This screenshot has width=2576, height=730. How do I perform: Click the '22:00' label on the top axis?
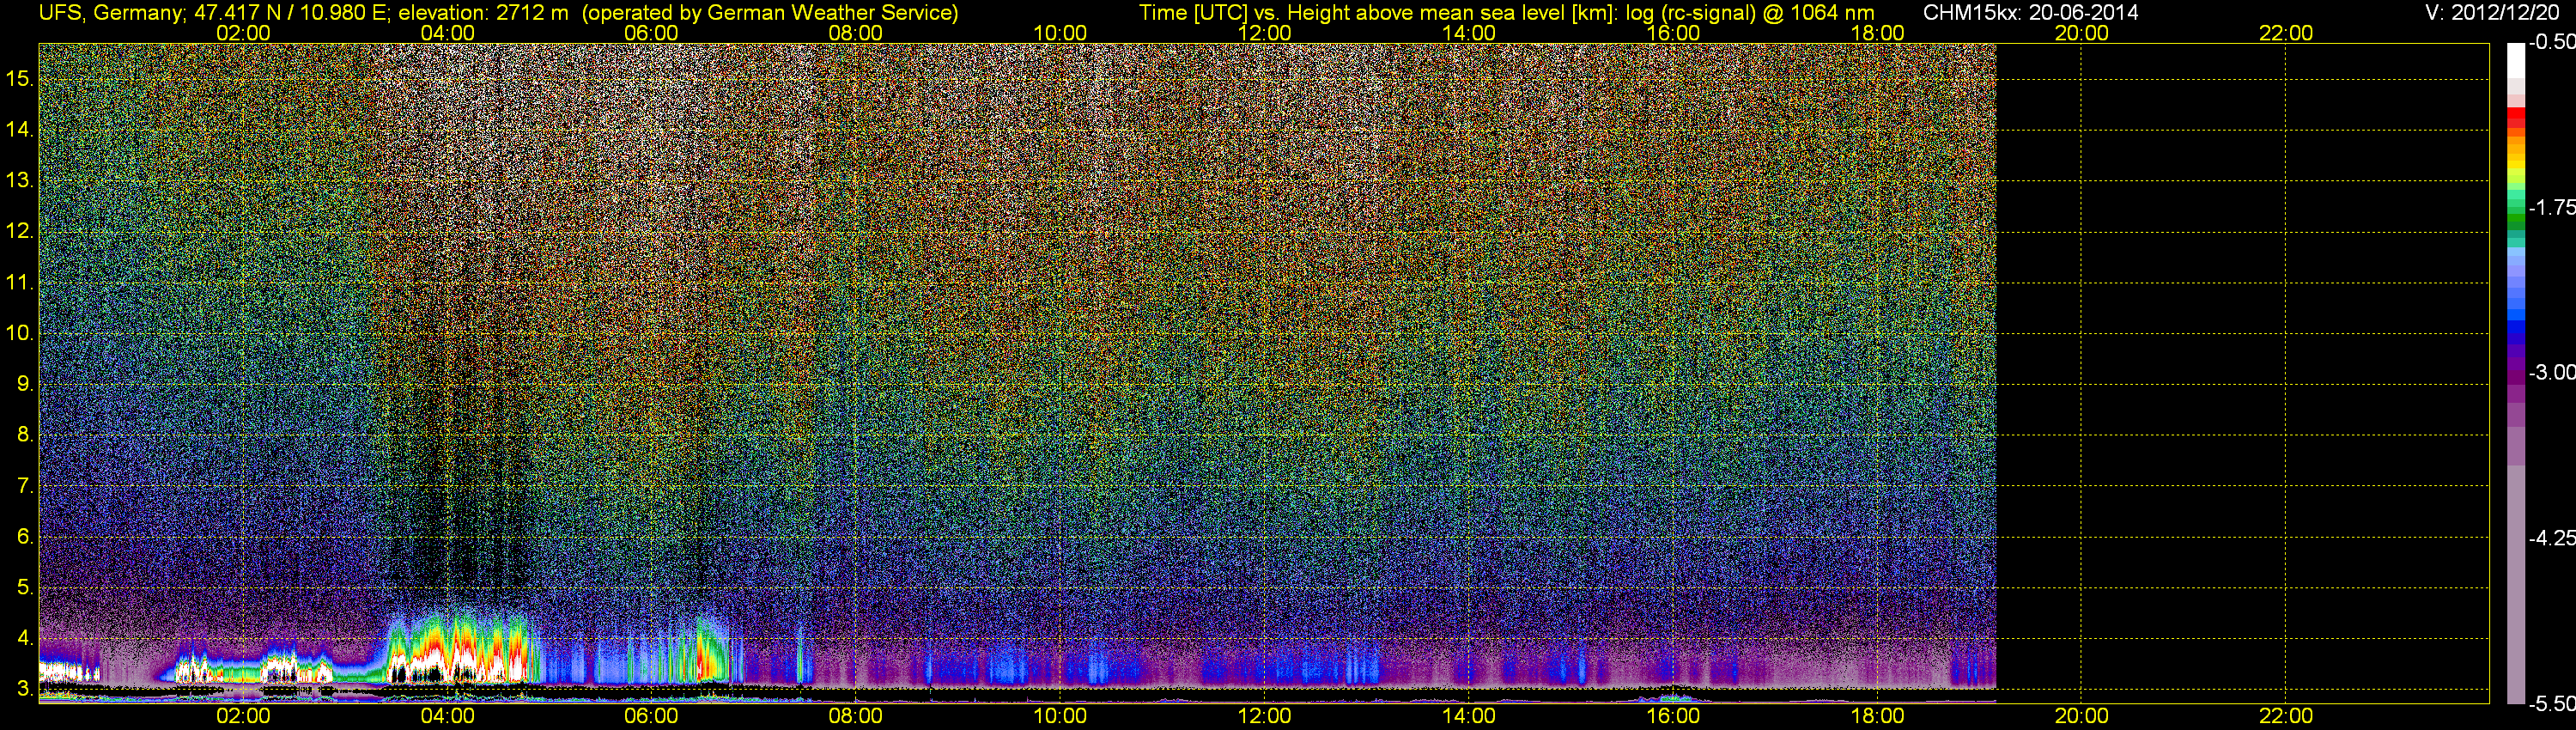pos(2286,33)
